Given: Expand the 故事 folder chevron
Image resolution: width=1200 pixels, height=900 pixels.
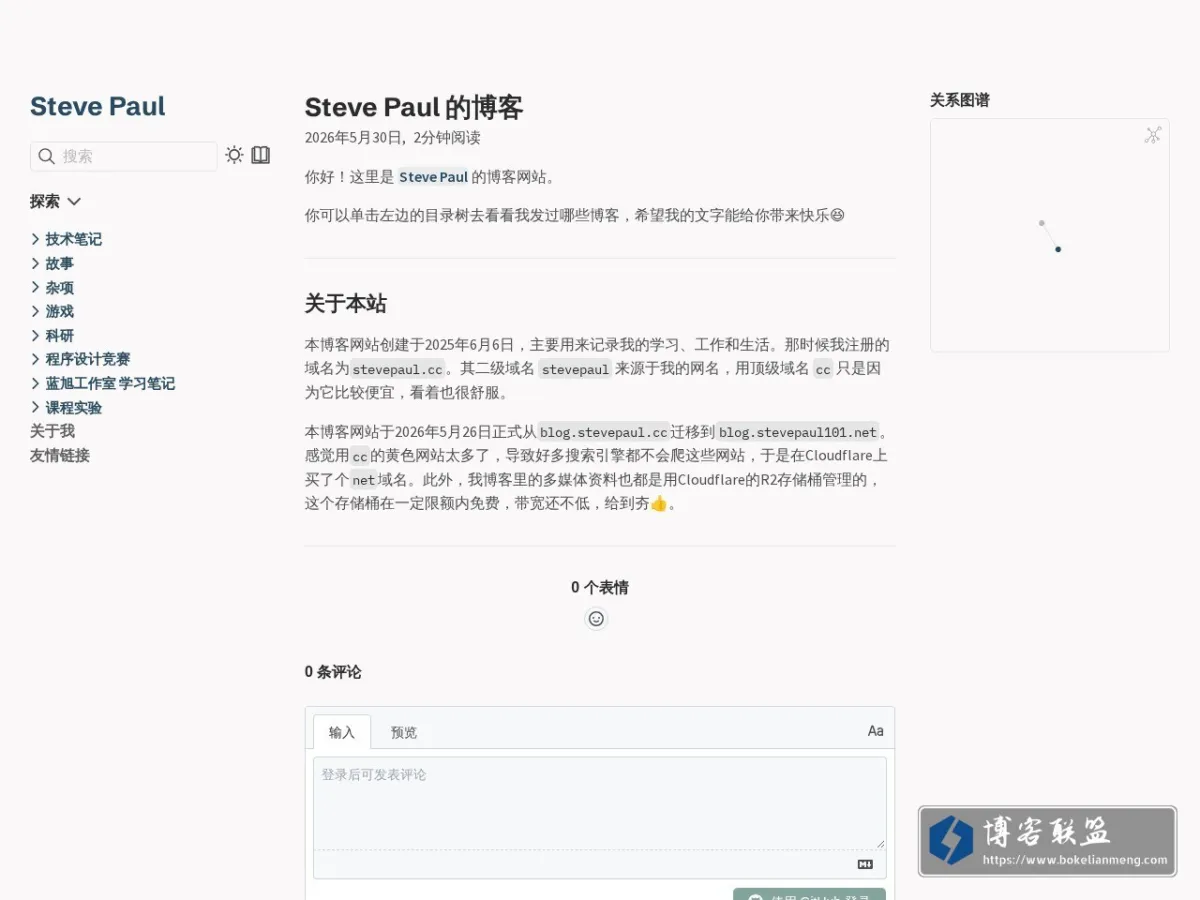Looking at the screenshot, I should click(36, 263).
